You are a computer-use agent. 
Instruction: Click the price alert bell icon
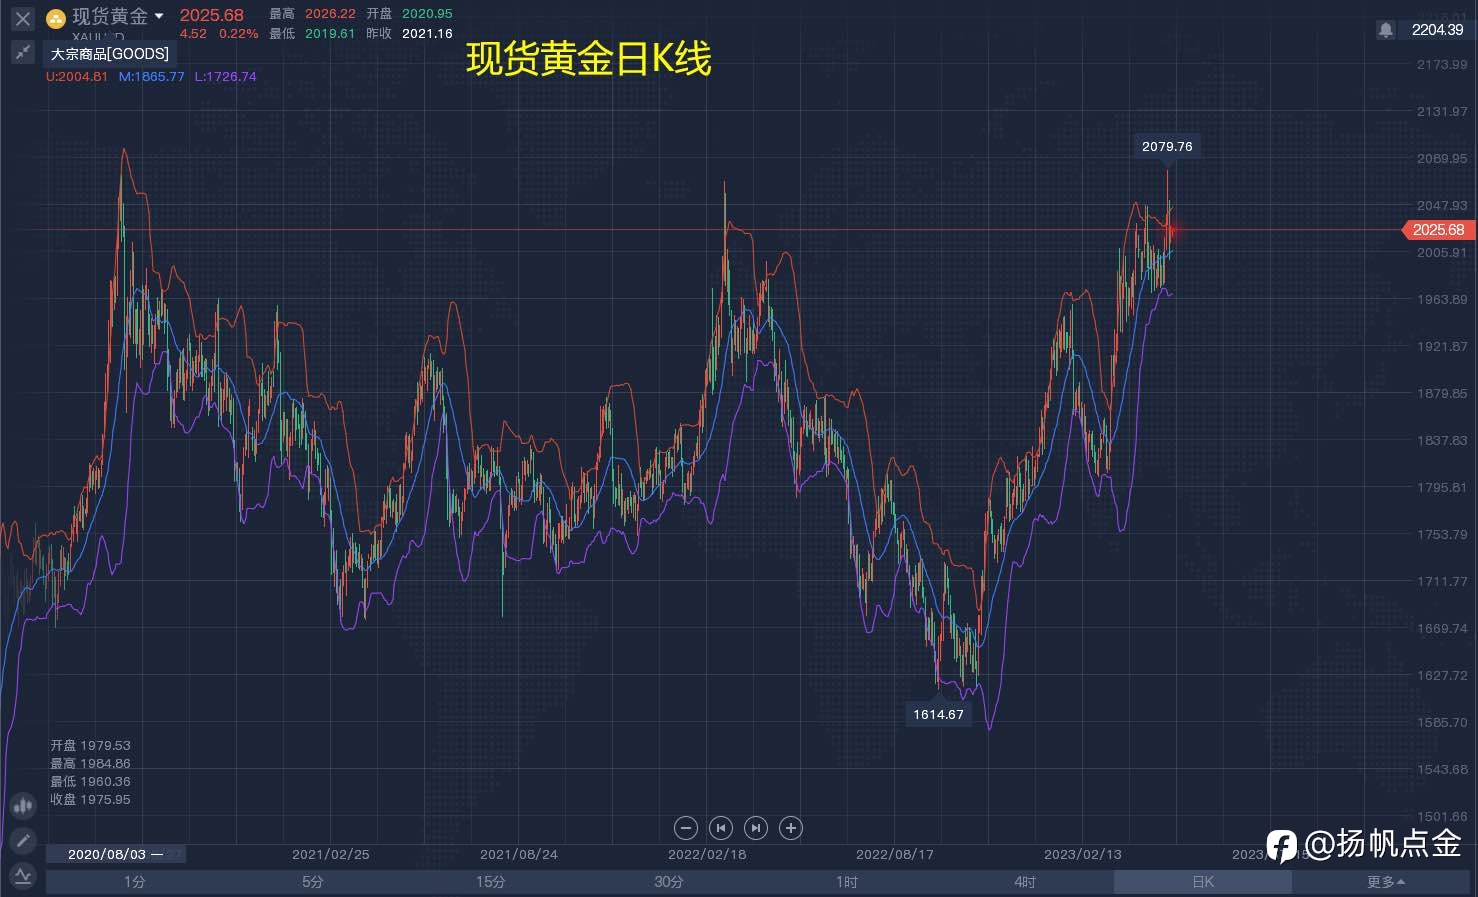coord(1385,30)
